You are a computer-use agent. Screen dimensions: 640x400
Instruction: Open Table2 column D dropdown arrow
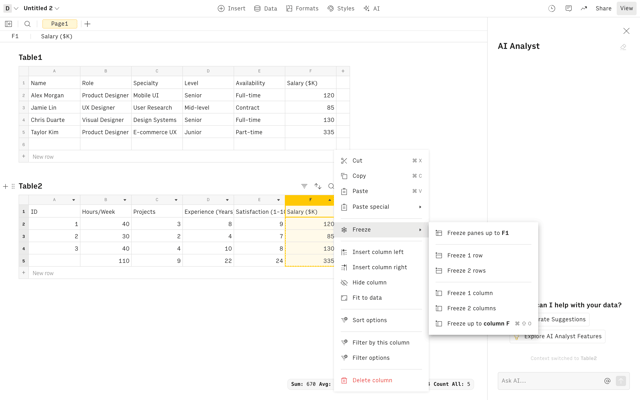(227, 200)
